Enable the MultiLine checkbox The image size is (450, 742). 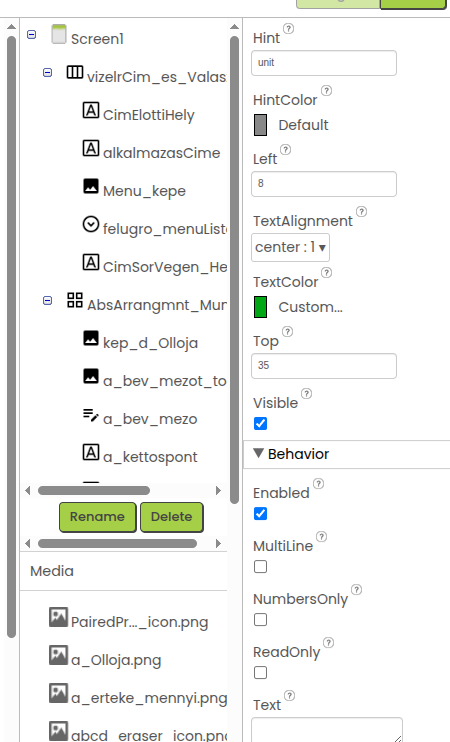click(x=261, y=566)
